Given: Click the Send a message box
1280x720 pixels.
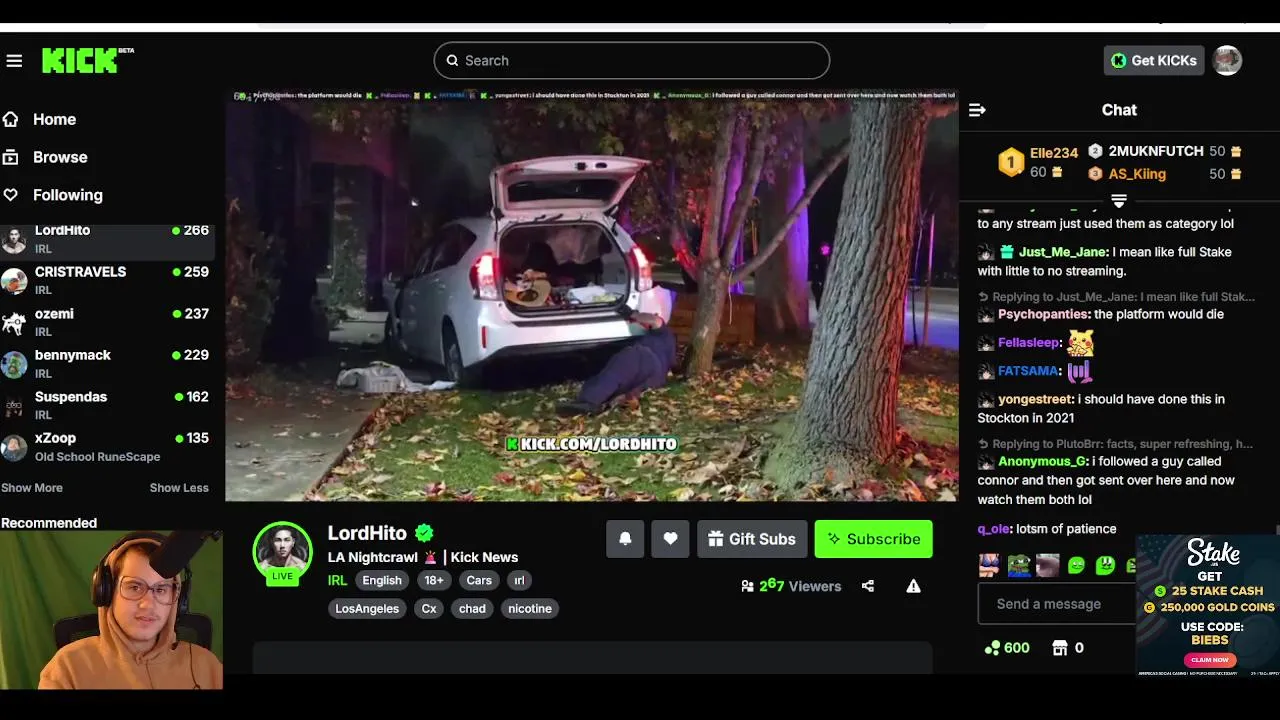Looking at the screenshot, I should tap(1056, 604).
